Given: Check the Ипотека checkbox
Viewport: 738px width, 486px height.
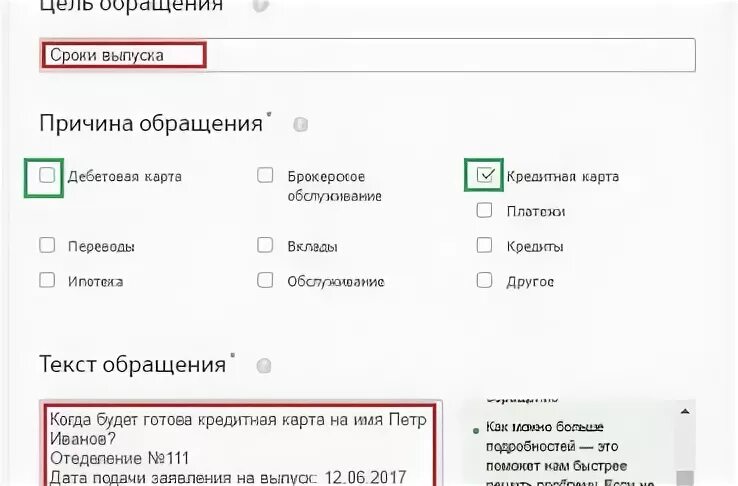Looking at the screenshot, I should (x=47, y=280).
